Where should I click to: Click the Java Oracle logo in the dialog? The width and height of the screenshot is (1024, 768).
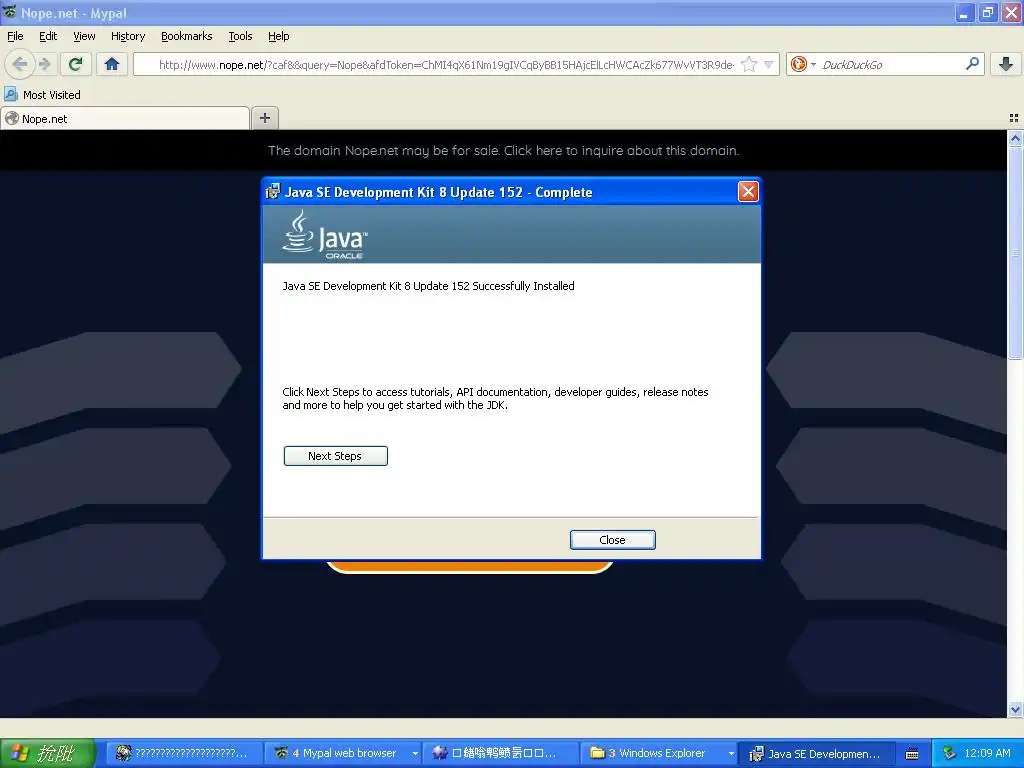pyautogui.click(x=325, y=234)
